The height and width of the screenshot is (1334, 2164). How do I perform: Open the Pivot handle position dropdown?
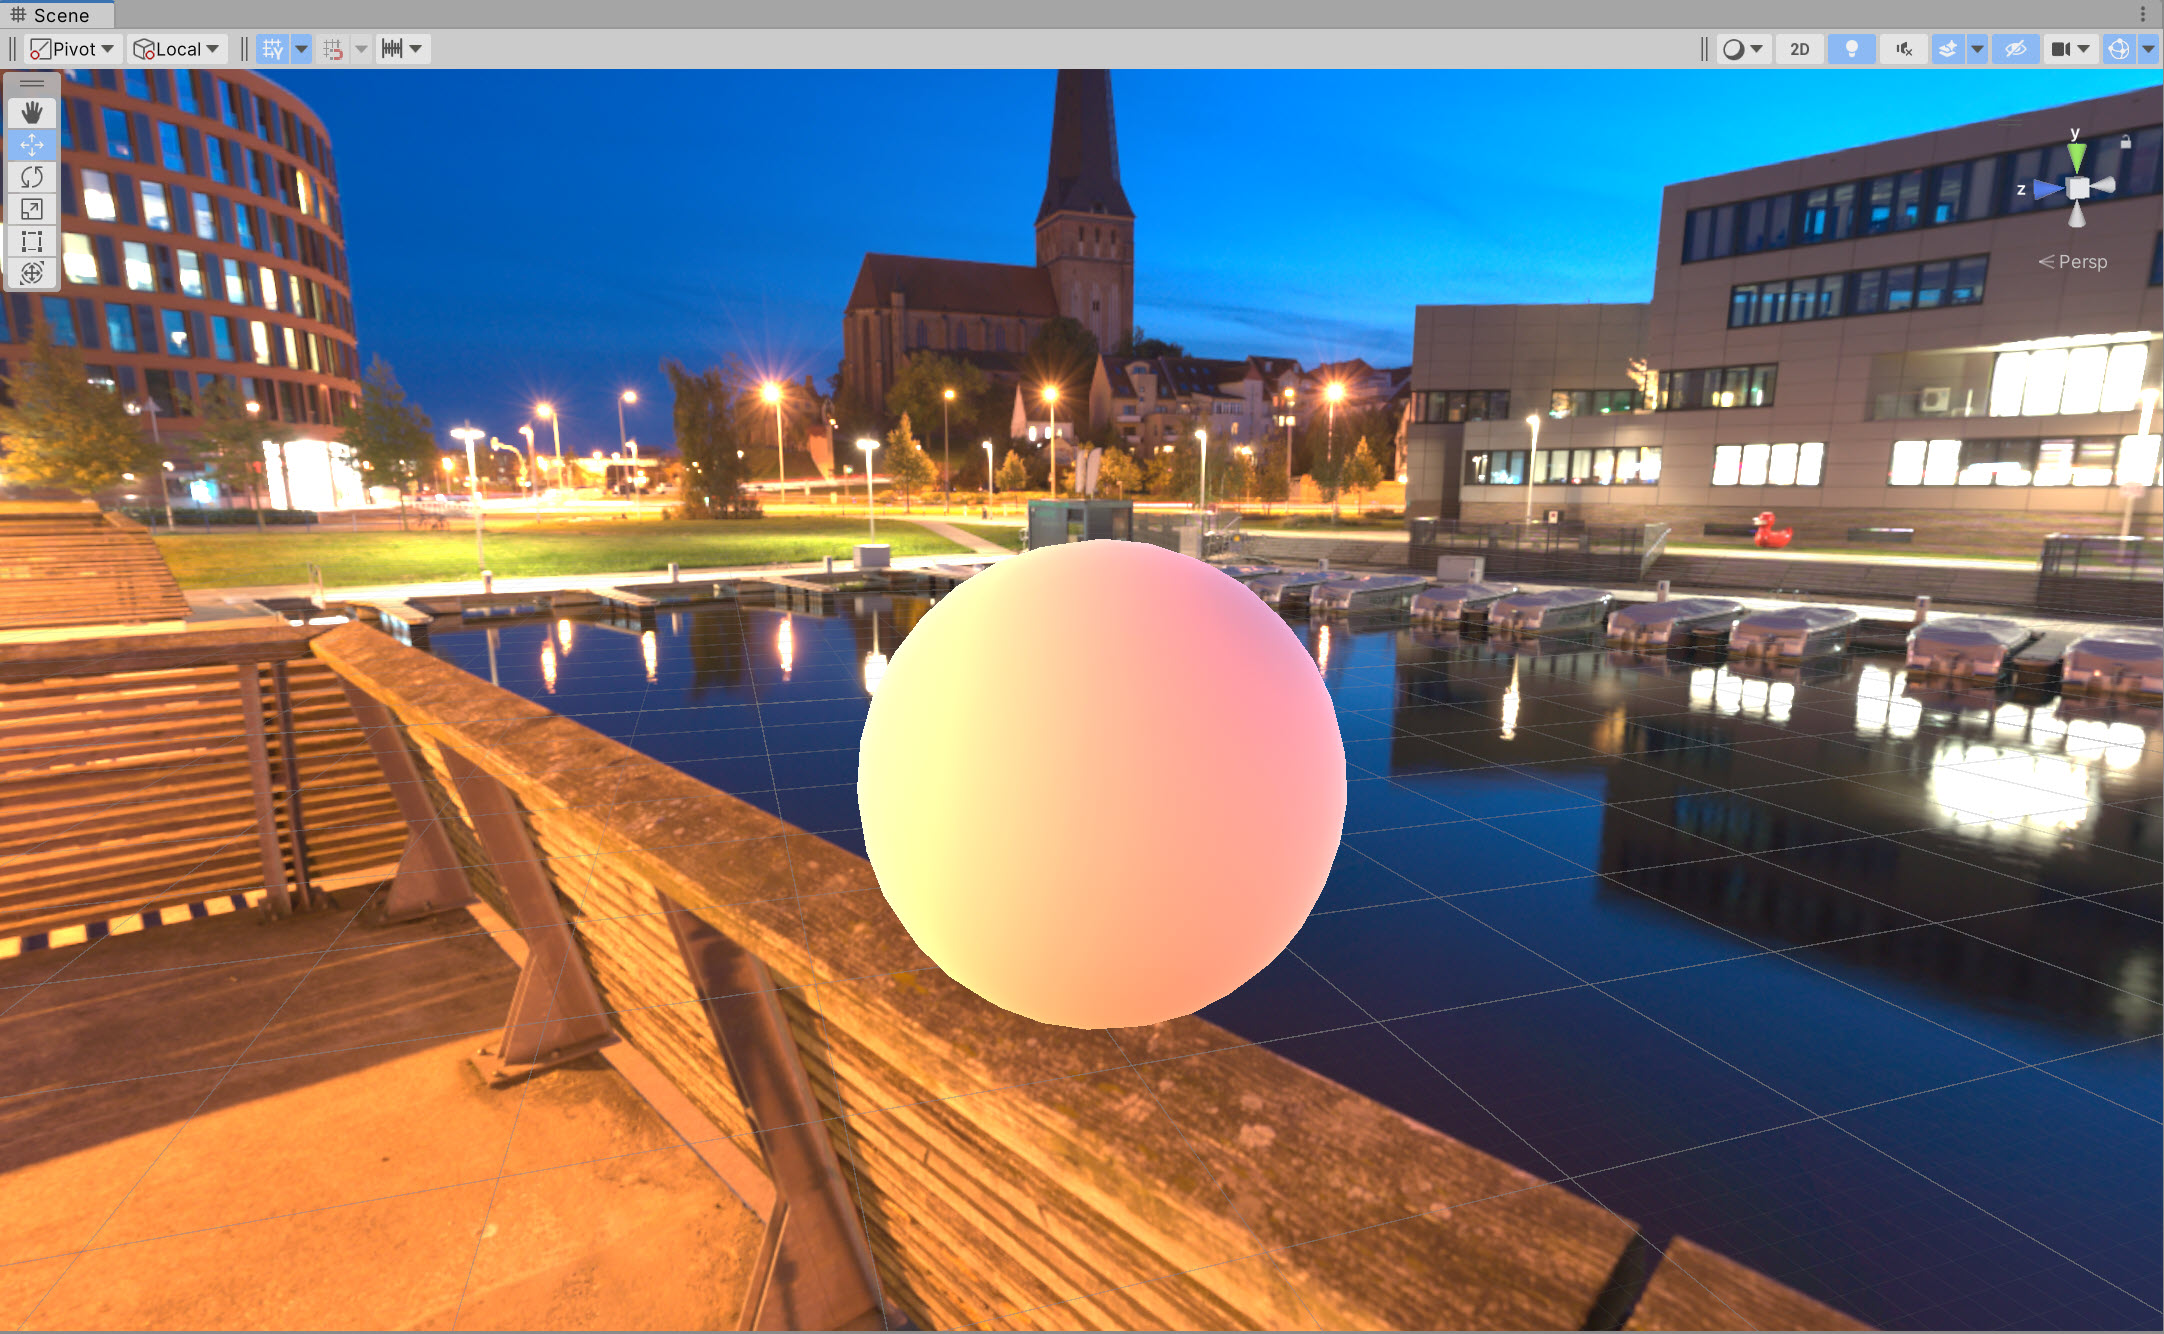coord(72,49)
